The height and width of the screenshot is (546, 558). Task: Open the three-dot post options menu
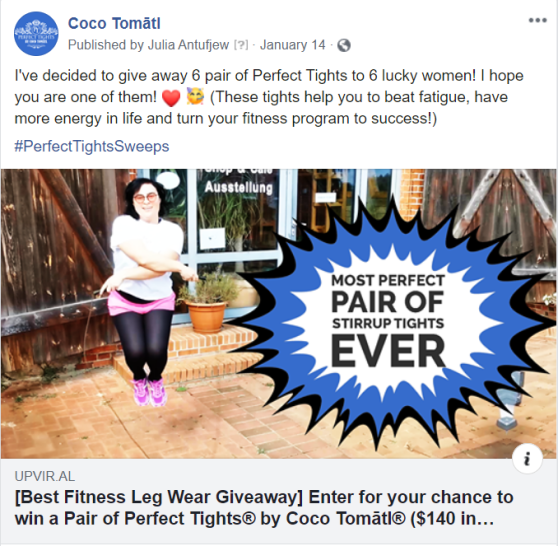(537, 20)
